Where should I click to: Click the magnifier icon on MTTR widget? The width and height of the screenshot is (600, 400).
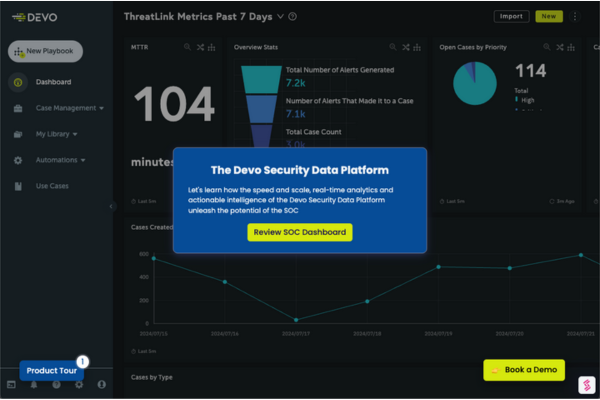click(186, 47)
